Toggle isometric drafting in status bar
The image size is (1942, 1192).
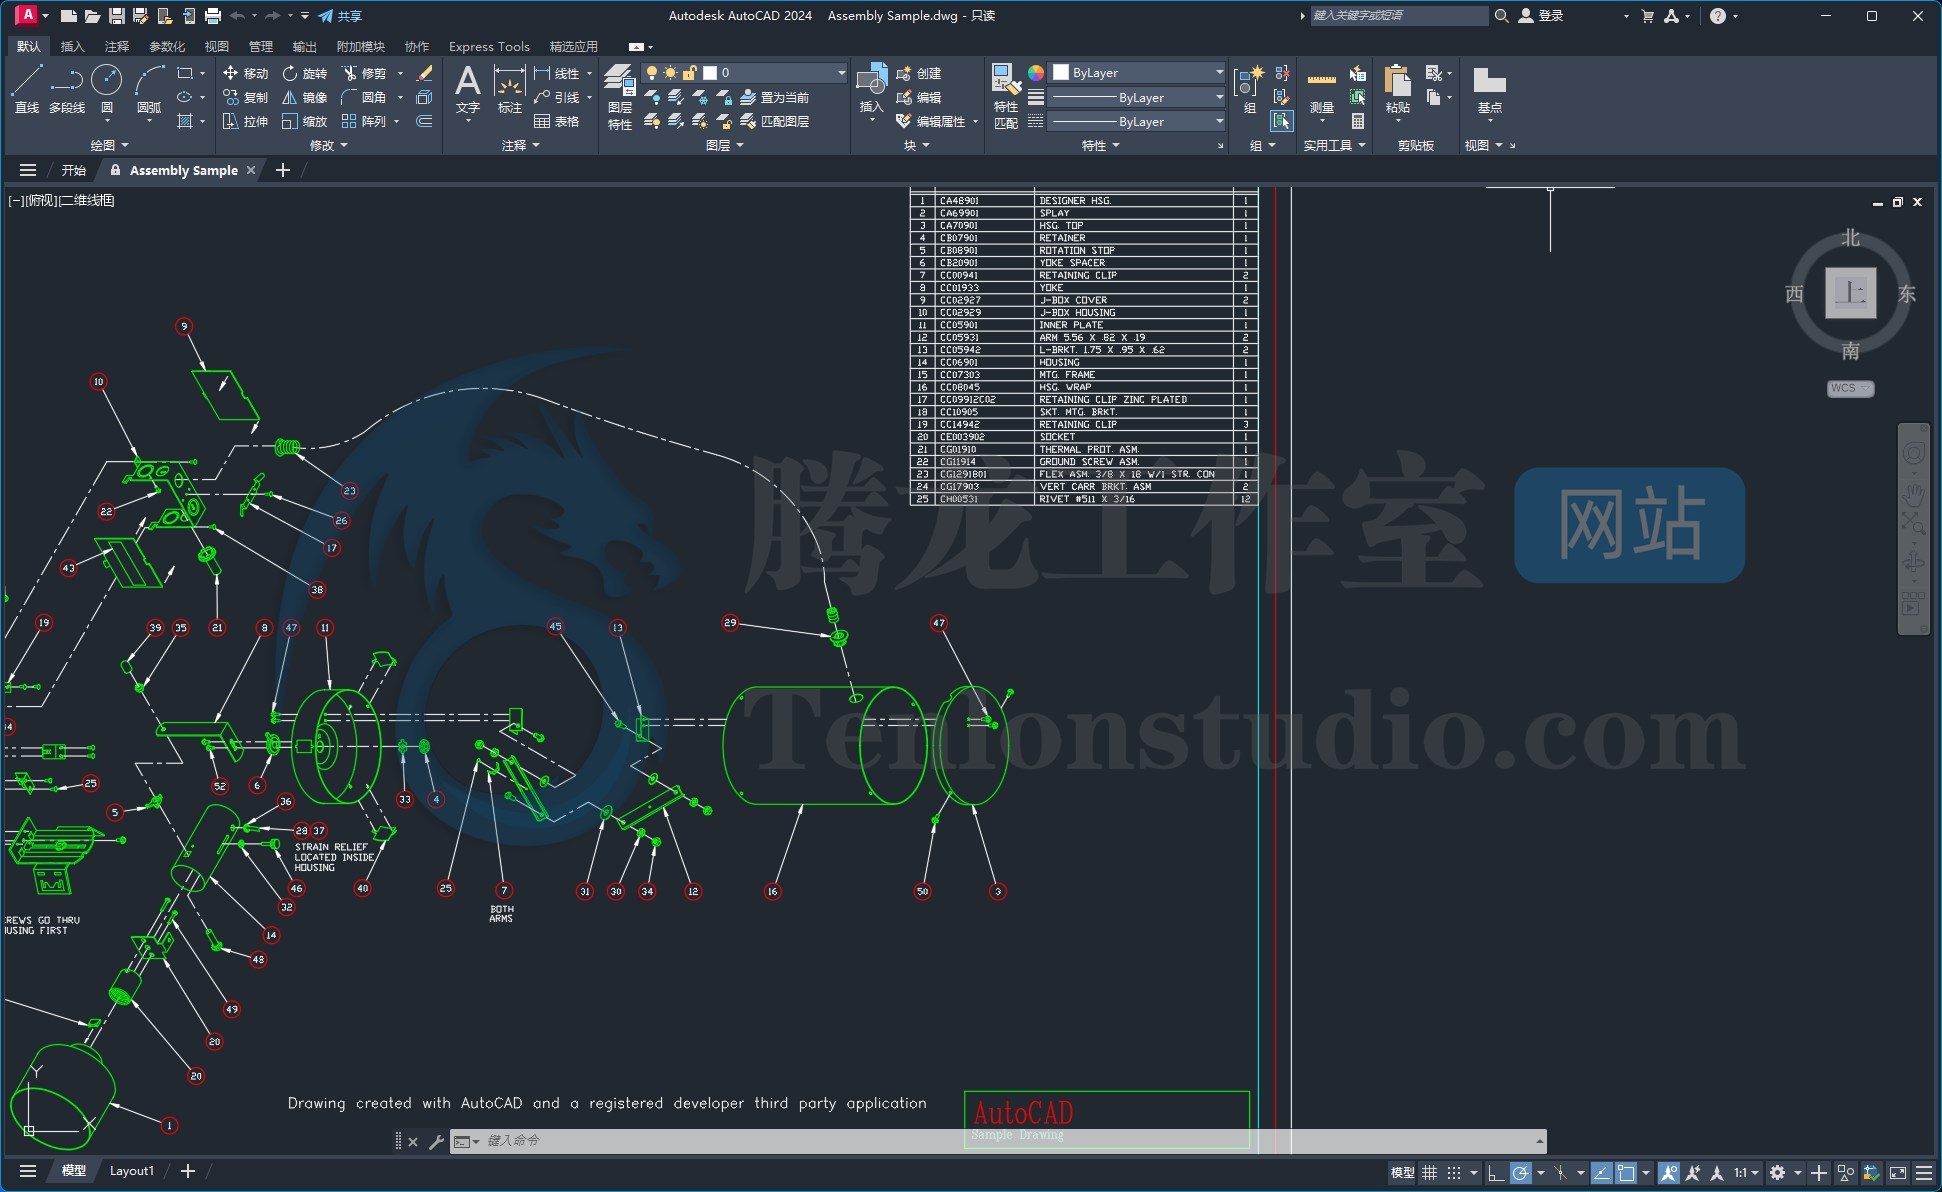coord(1561,1173)
